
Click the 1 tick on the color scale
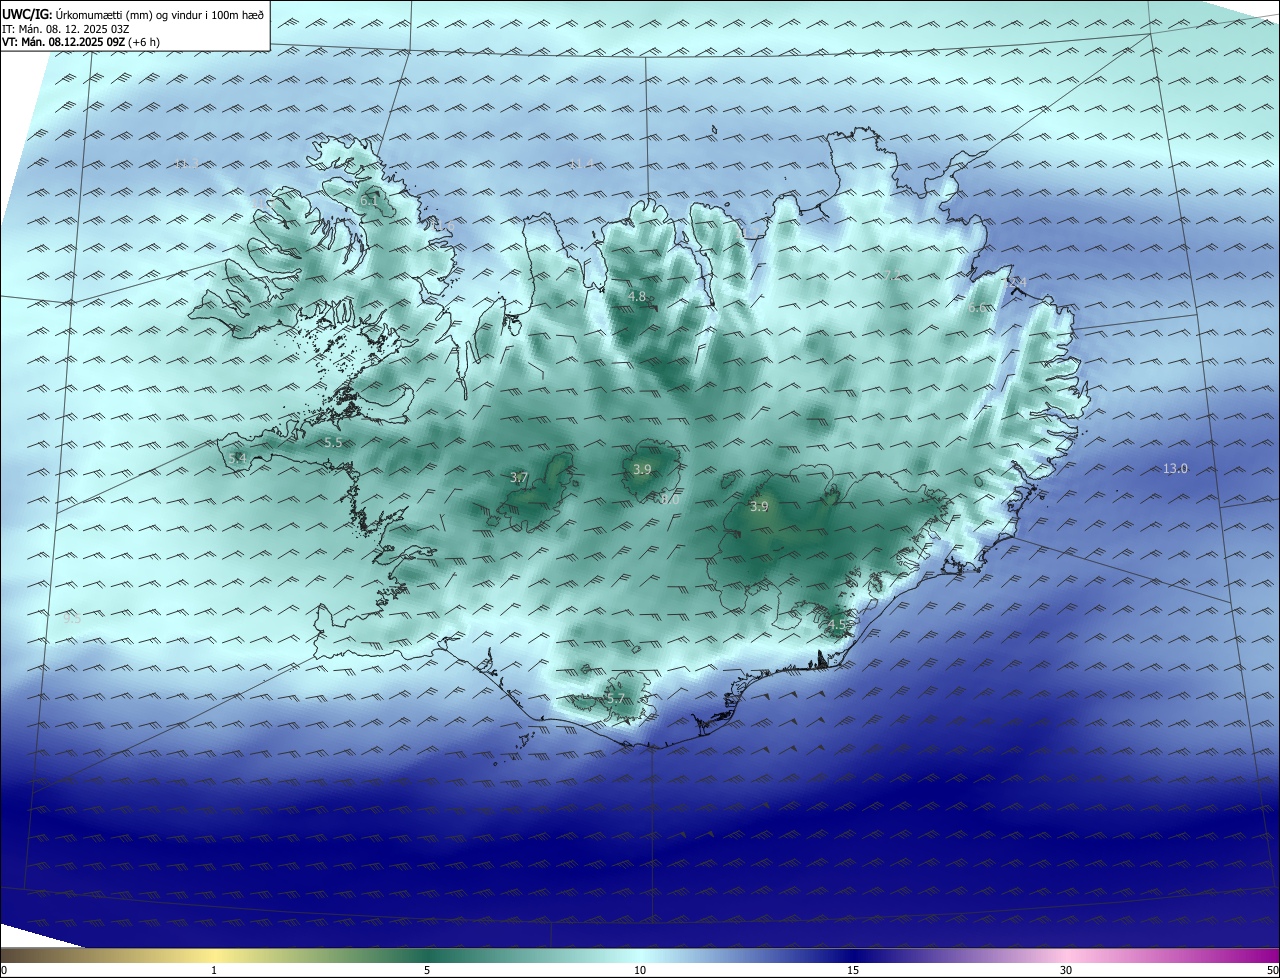coord(214,970)
